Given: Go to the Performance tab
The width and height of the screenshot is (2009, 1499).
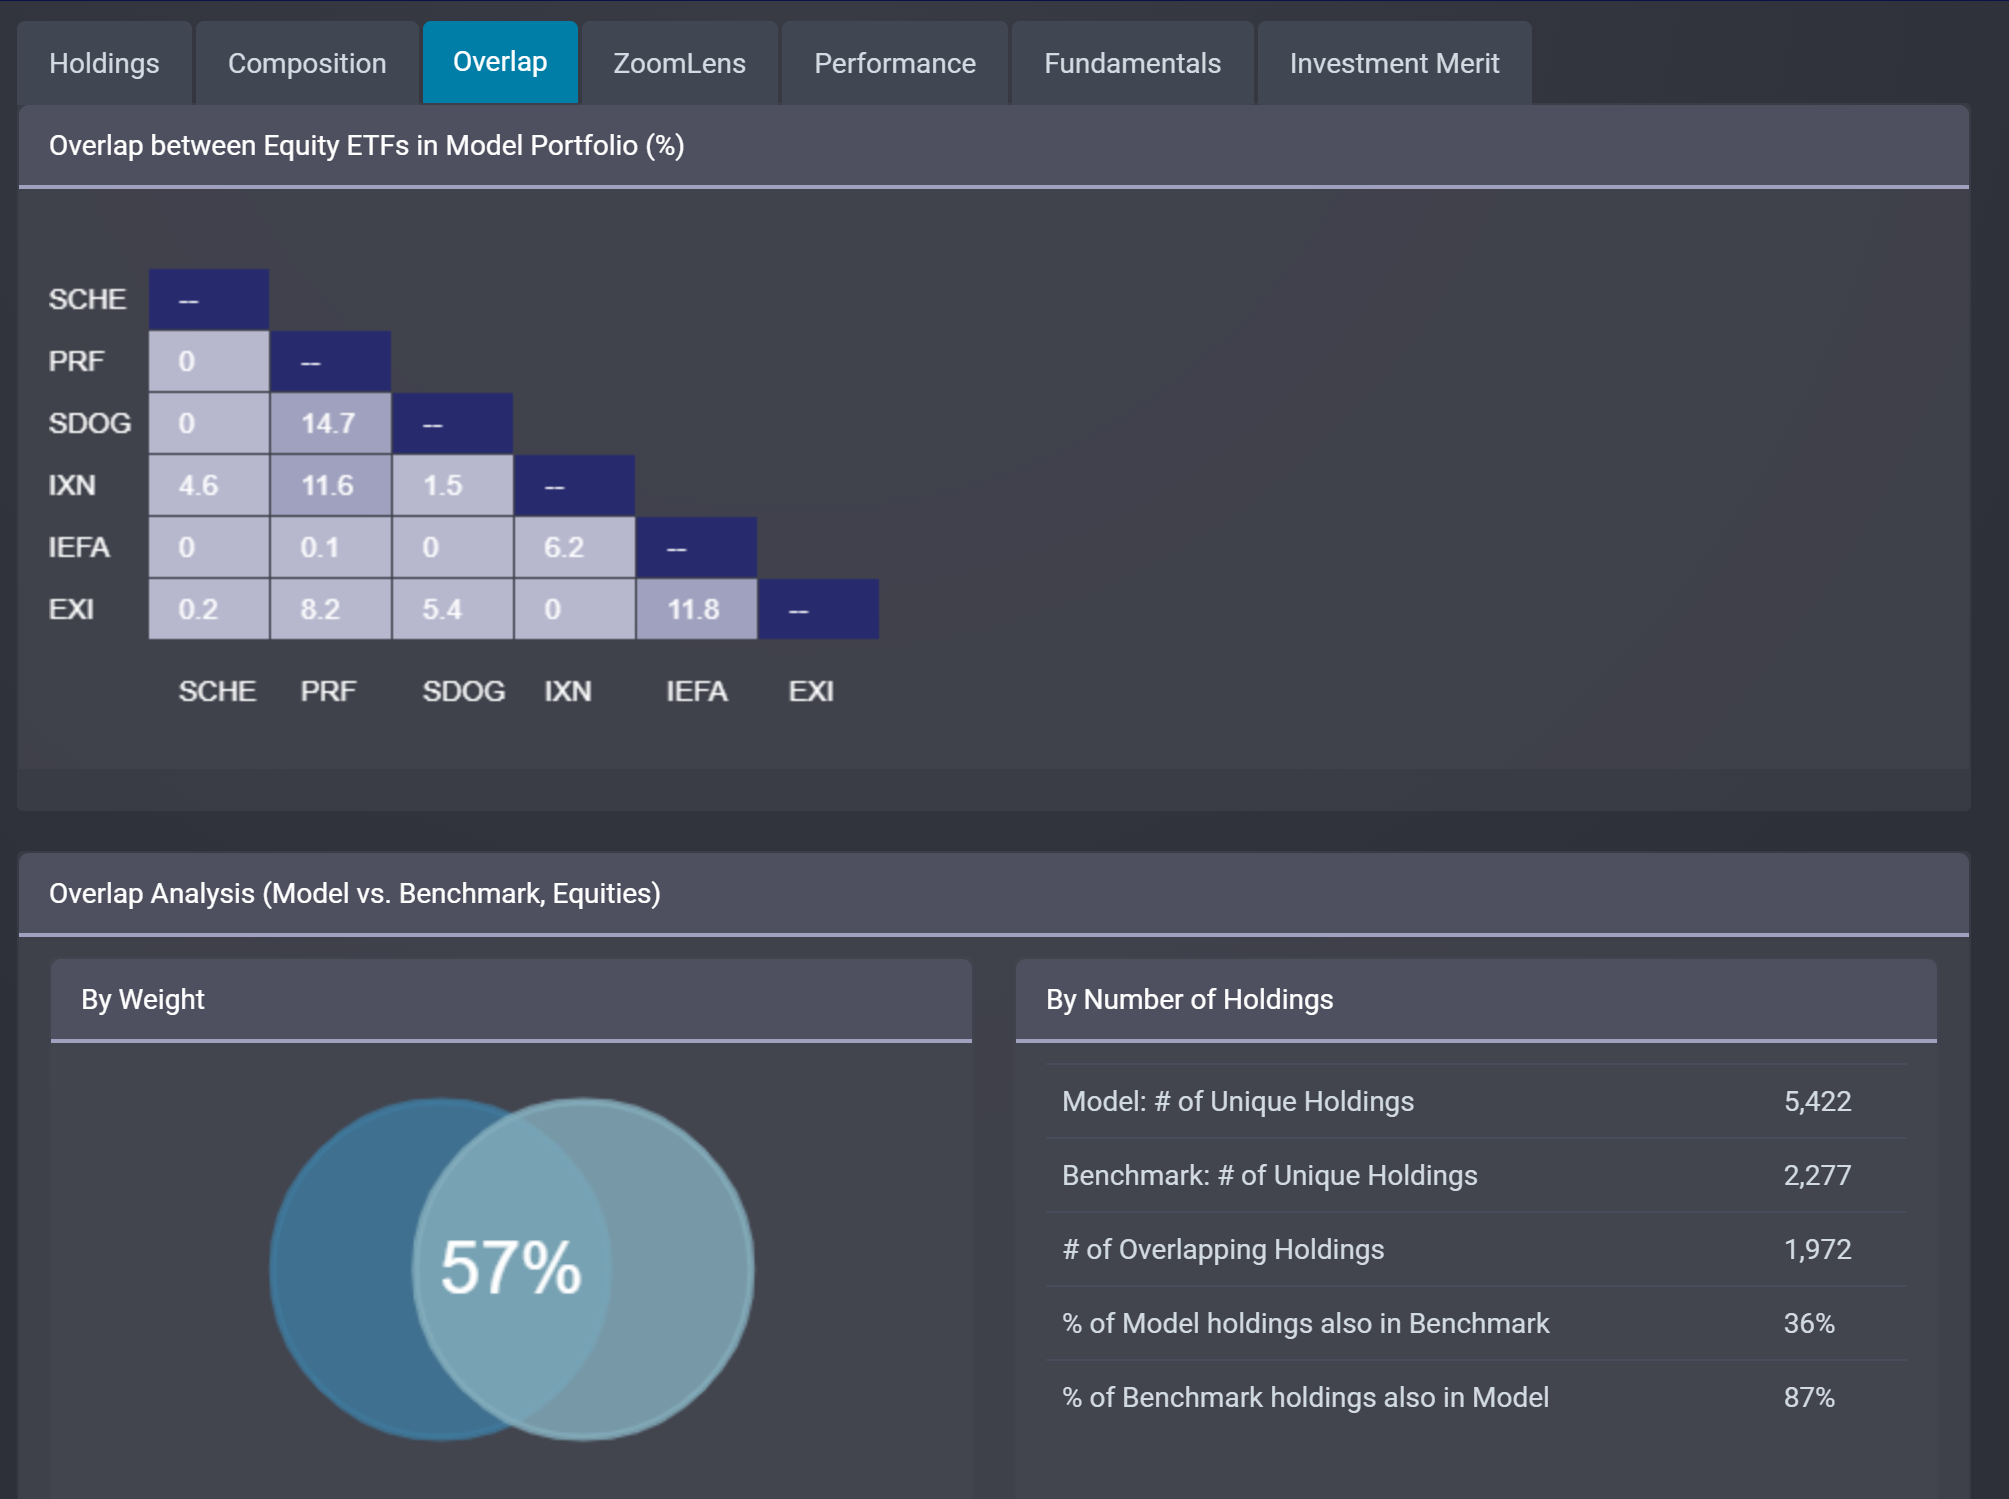Looking at the screenshot, I should tap(894, 63).
